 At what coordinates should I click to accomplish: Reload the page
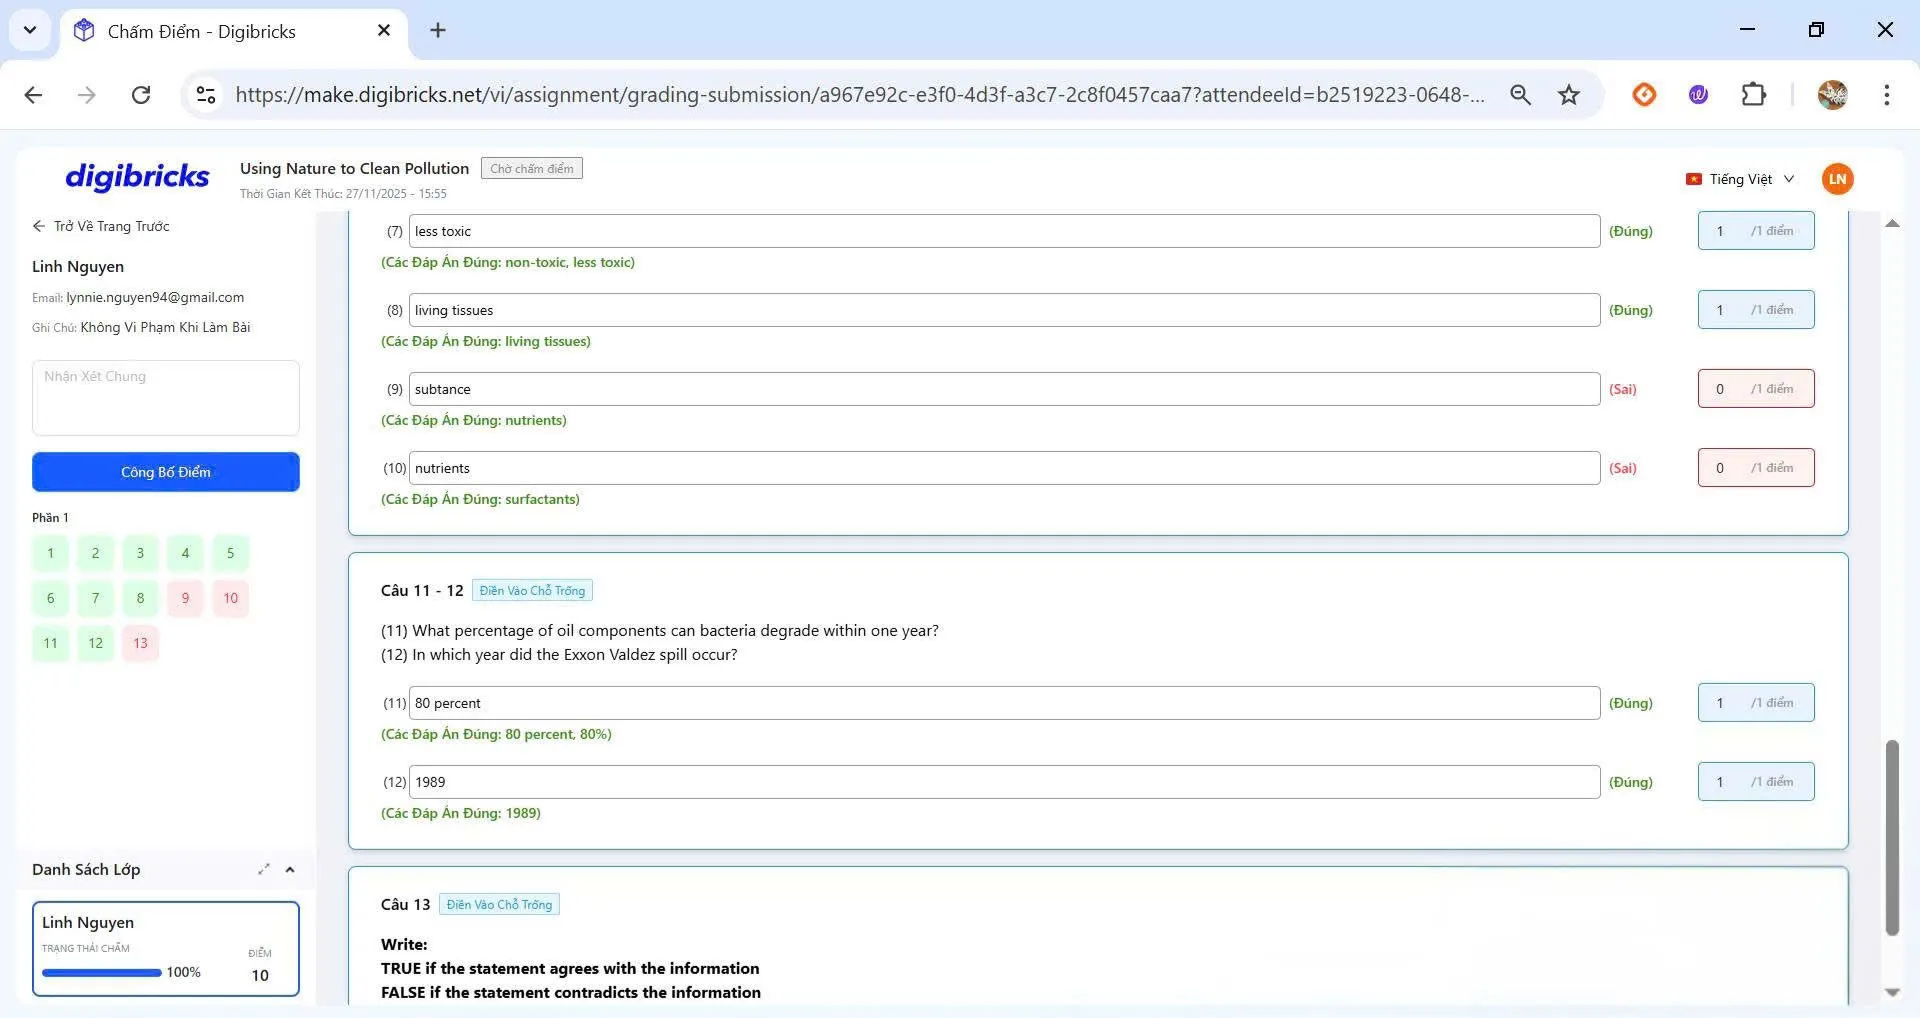coord(141,95)
